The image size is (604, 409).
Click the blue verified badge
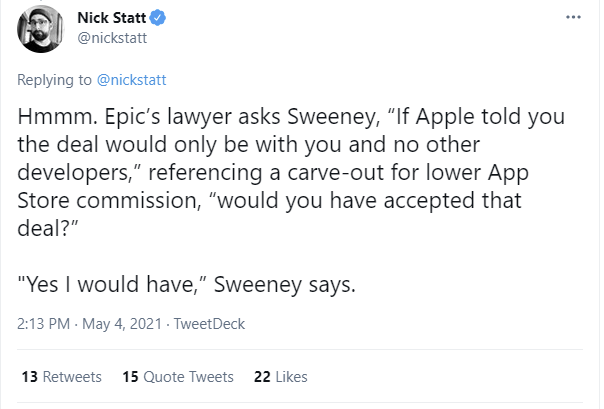coord(157,18)
